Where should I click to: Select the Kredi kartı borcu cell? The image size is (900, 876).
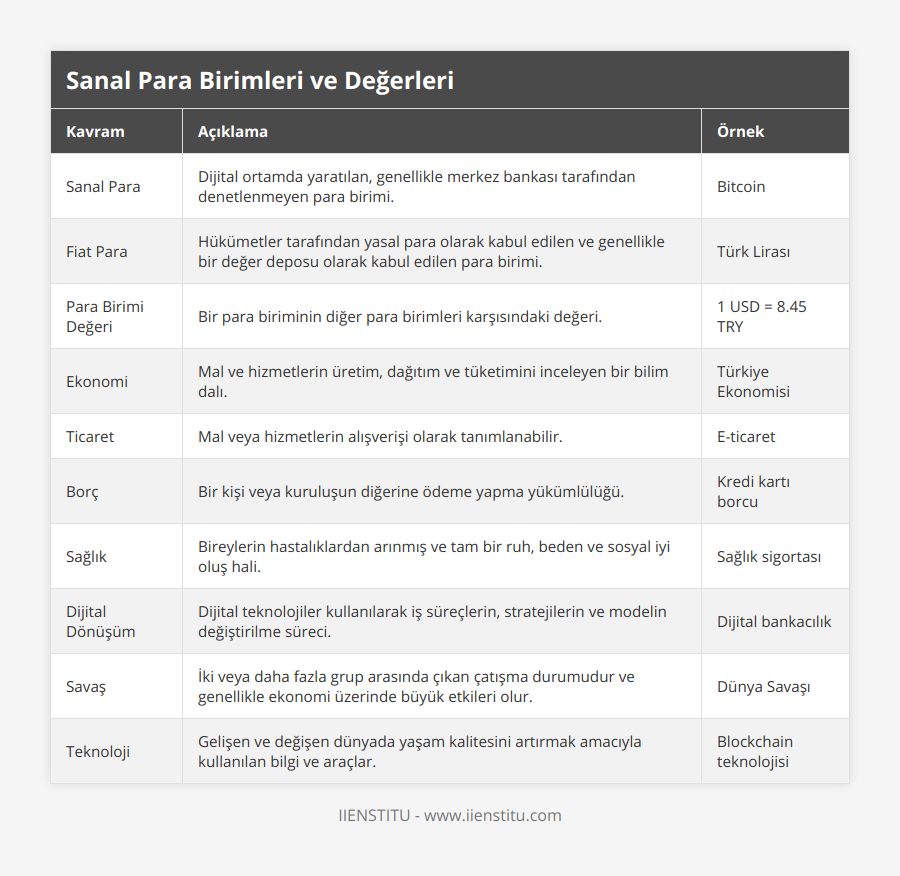tap(753, 491)
